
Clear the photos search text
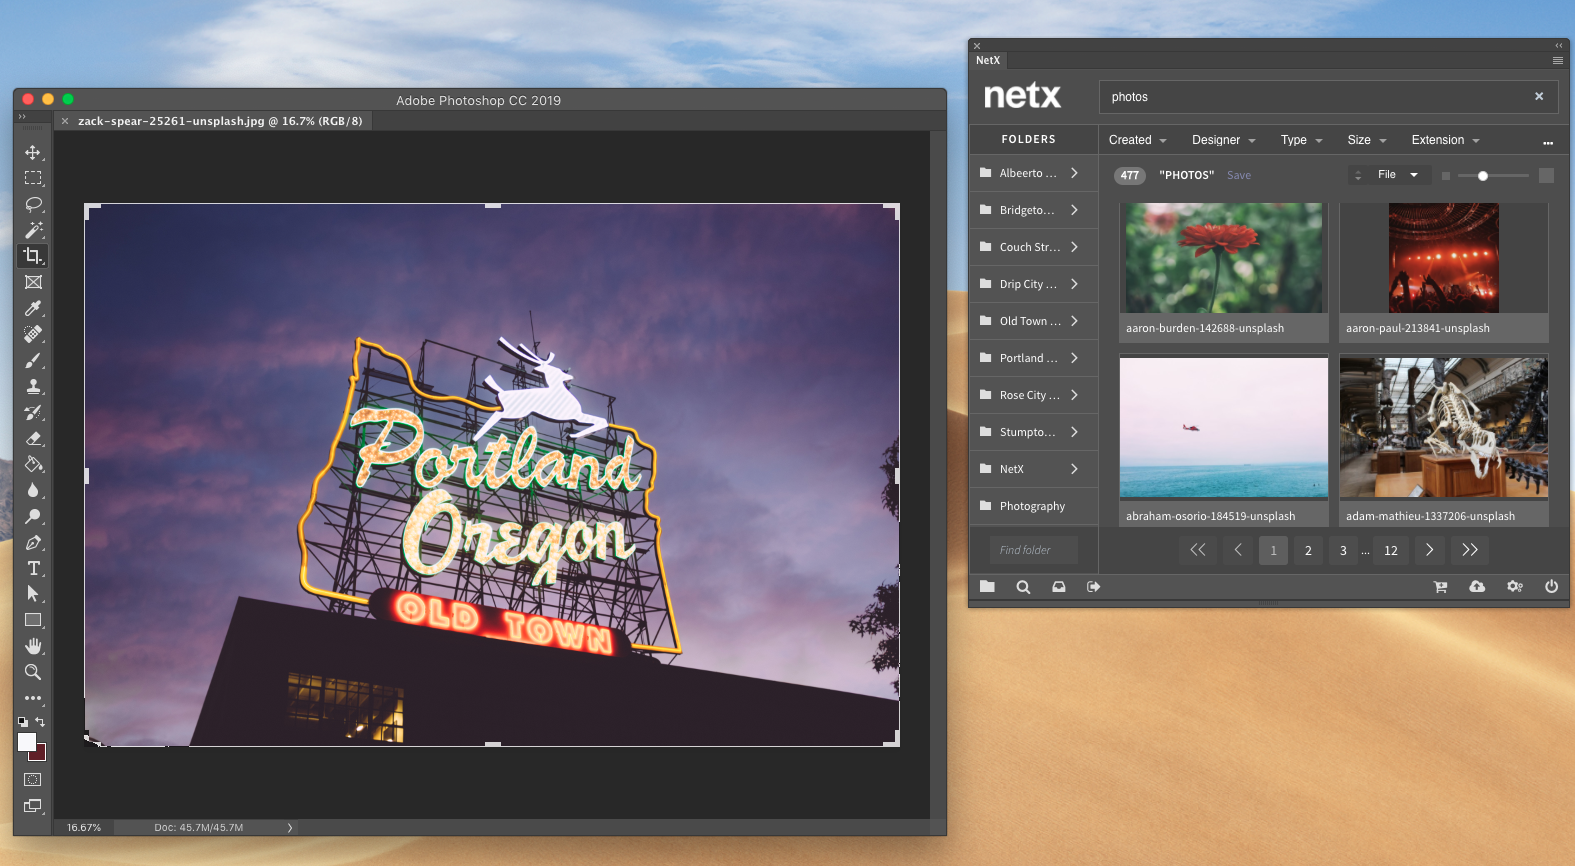coord(1539,97)
